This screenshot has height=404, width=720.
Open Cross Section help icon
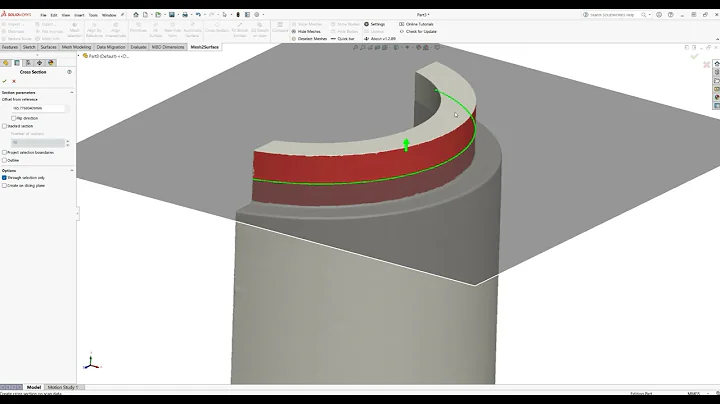click(69, 72)
